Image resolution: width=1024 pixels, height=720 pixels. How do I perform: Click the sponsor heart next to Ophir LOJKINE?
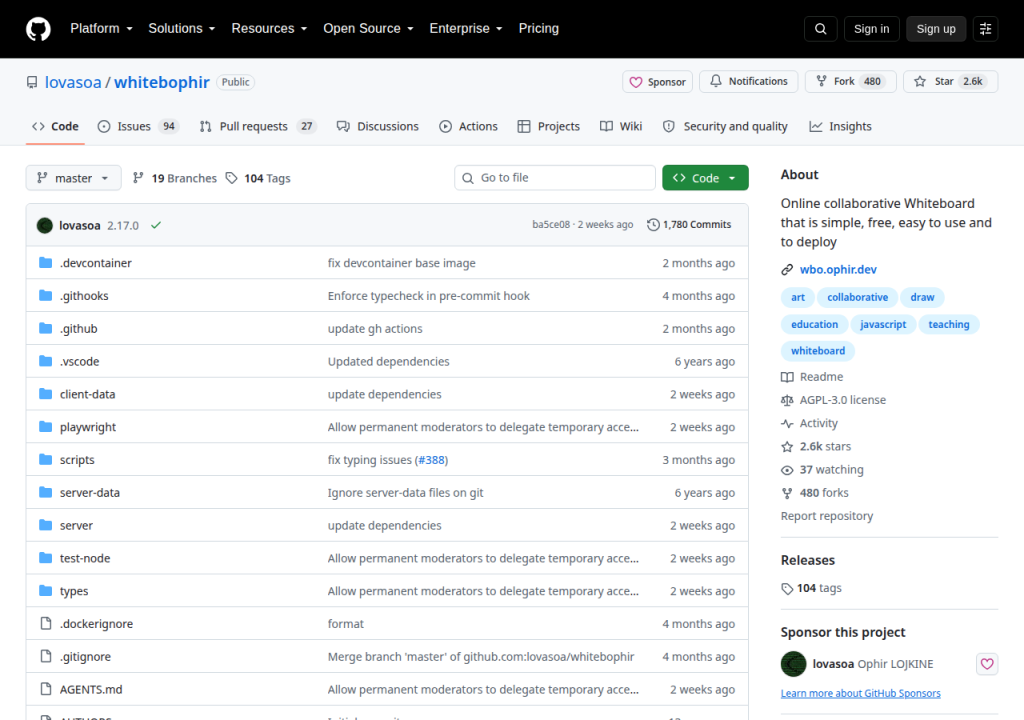pos(987,664)
